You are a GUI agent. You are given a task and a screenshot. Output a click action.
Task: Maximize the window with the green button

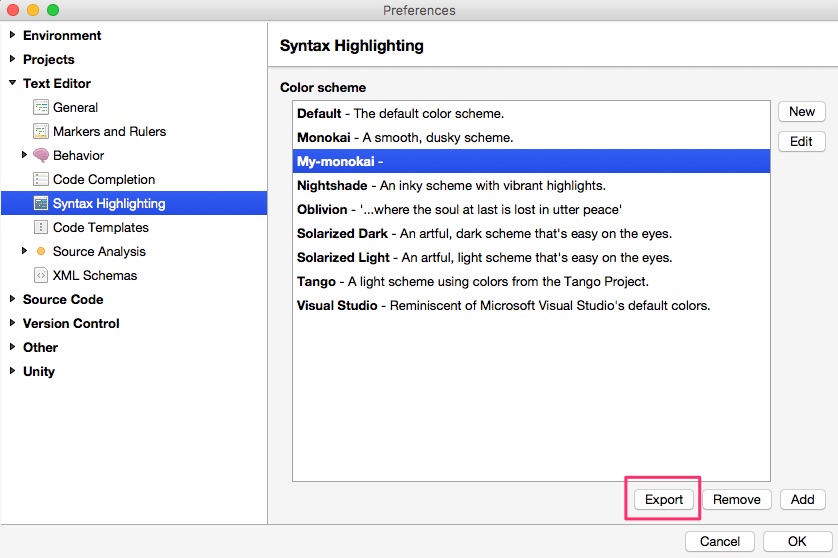pos(52,10)
